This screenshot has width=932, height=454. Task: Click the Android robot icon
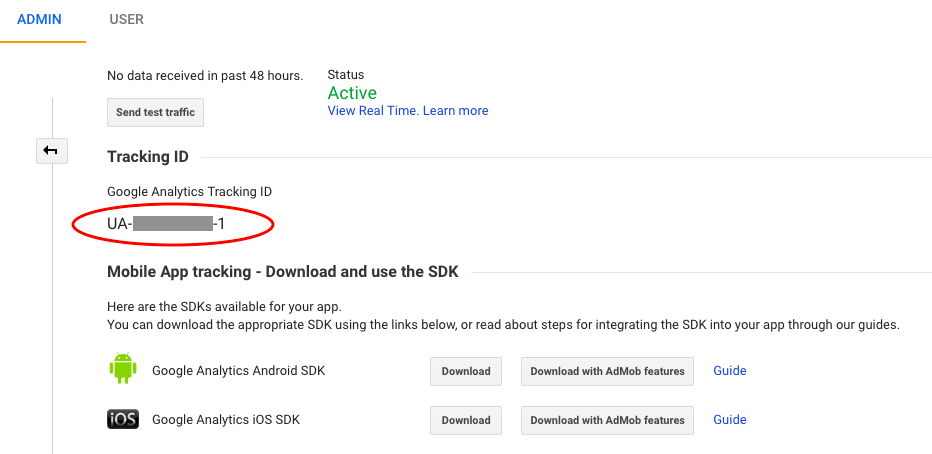[x=123, y=368]
